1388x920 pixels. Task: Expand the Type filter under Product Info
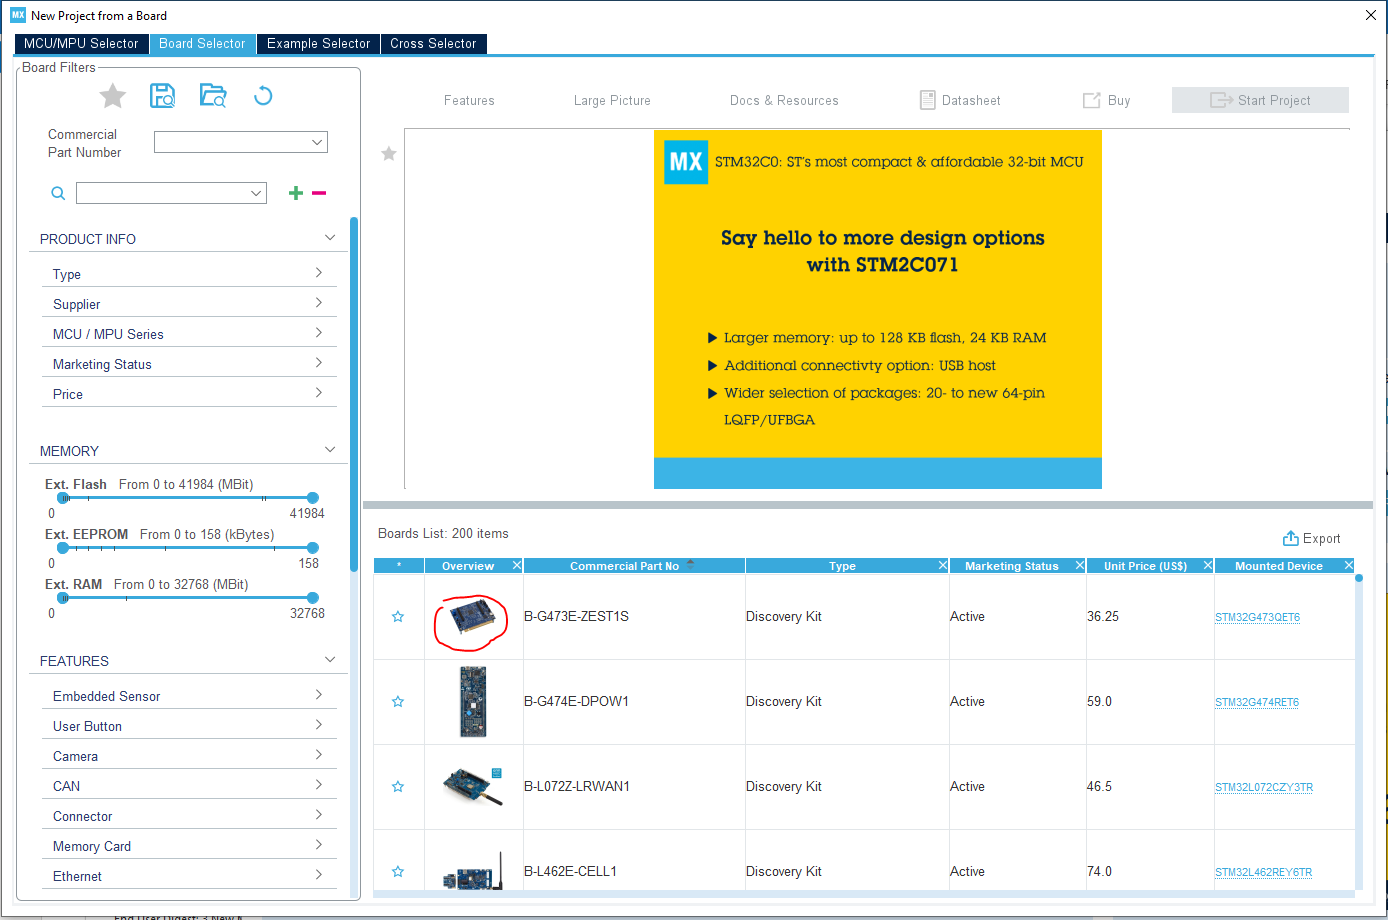tap(316, 272)
